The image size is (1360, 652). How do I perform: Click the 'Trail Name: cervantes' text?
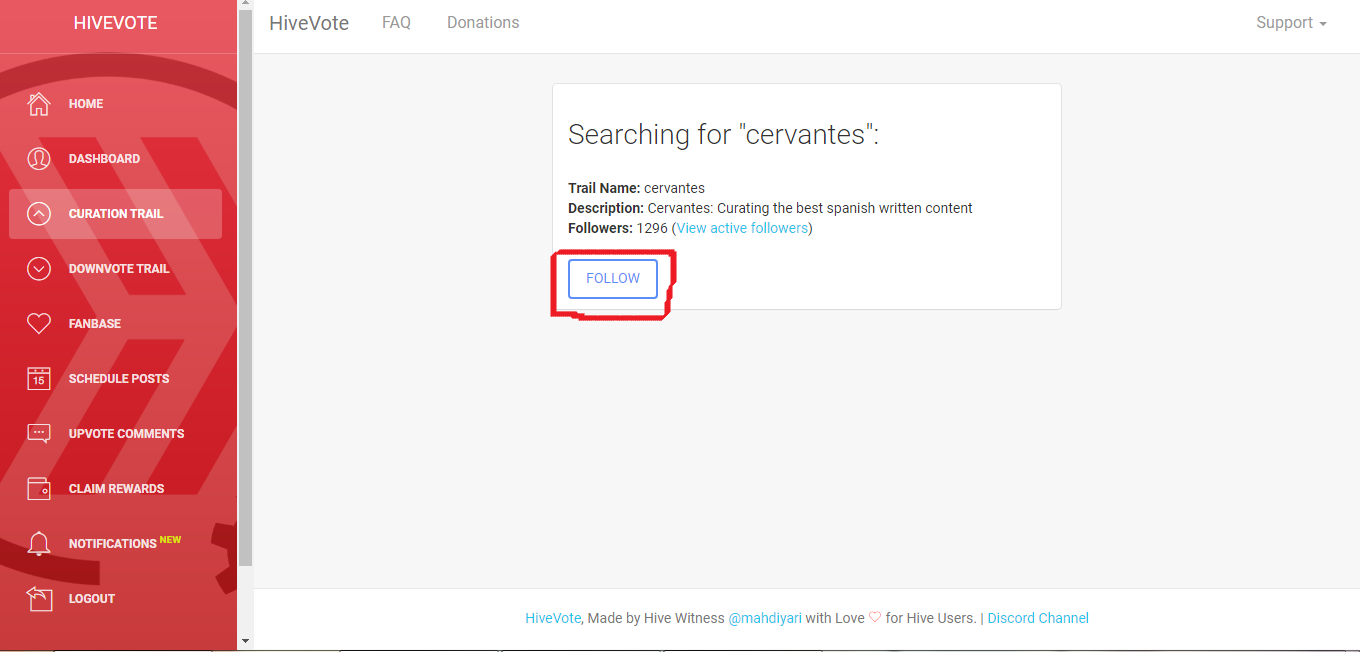click(636, 188)
